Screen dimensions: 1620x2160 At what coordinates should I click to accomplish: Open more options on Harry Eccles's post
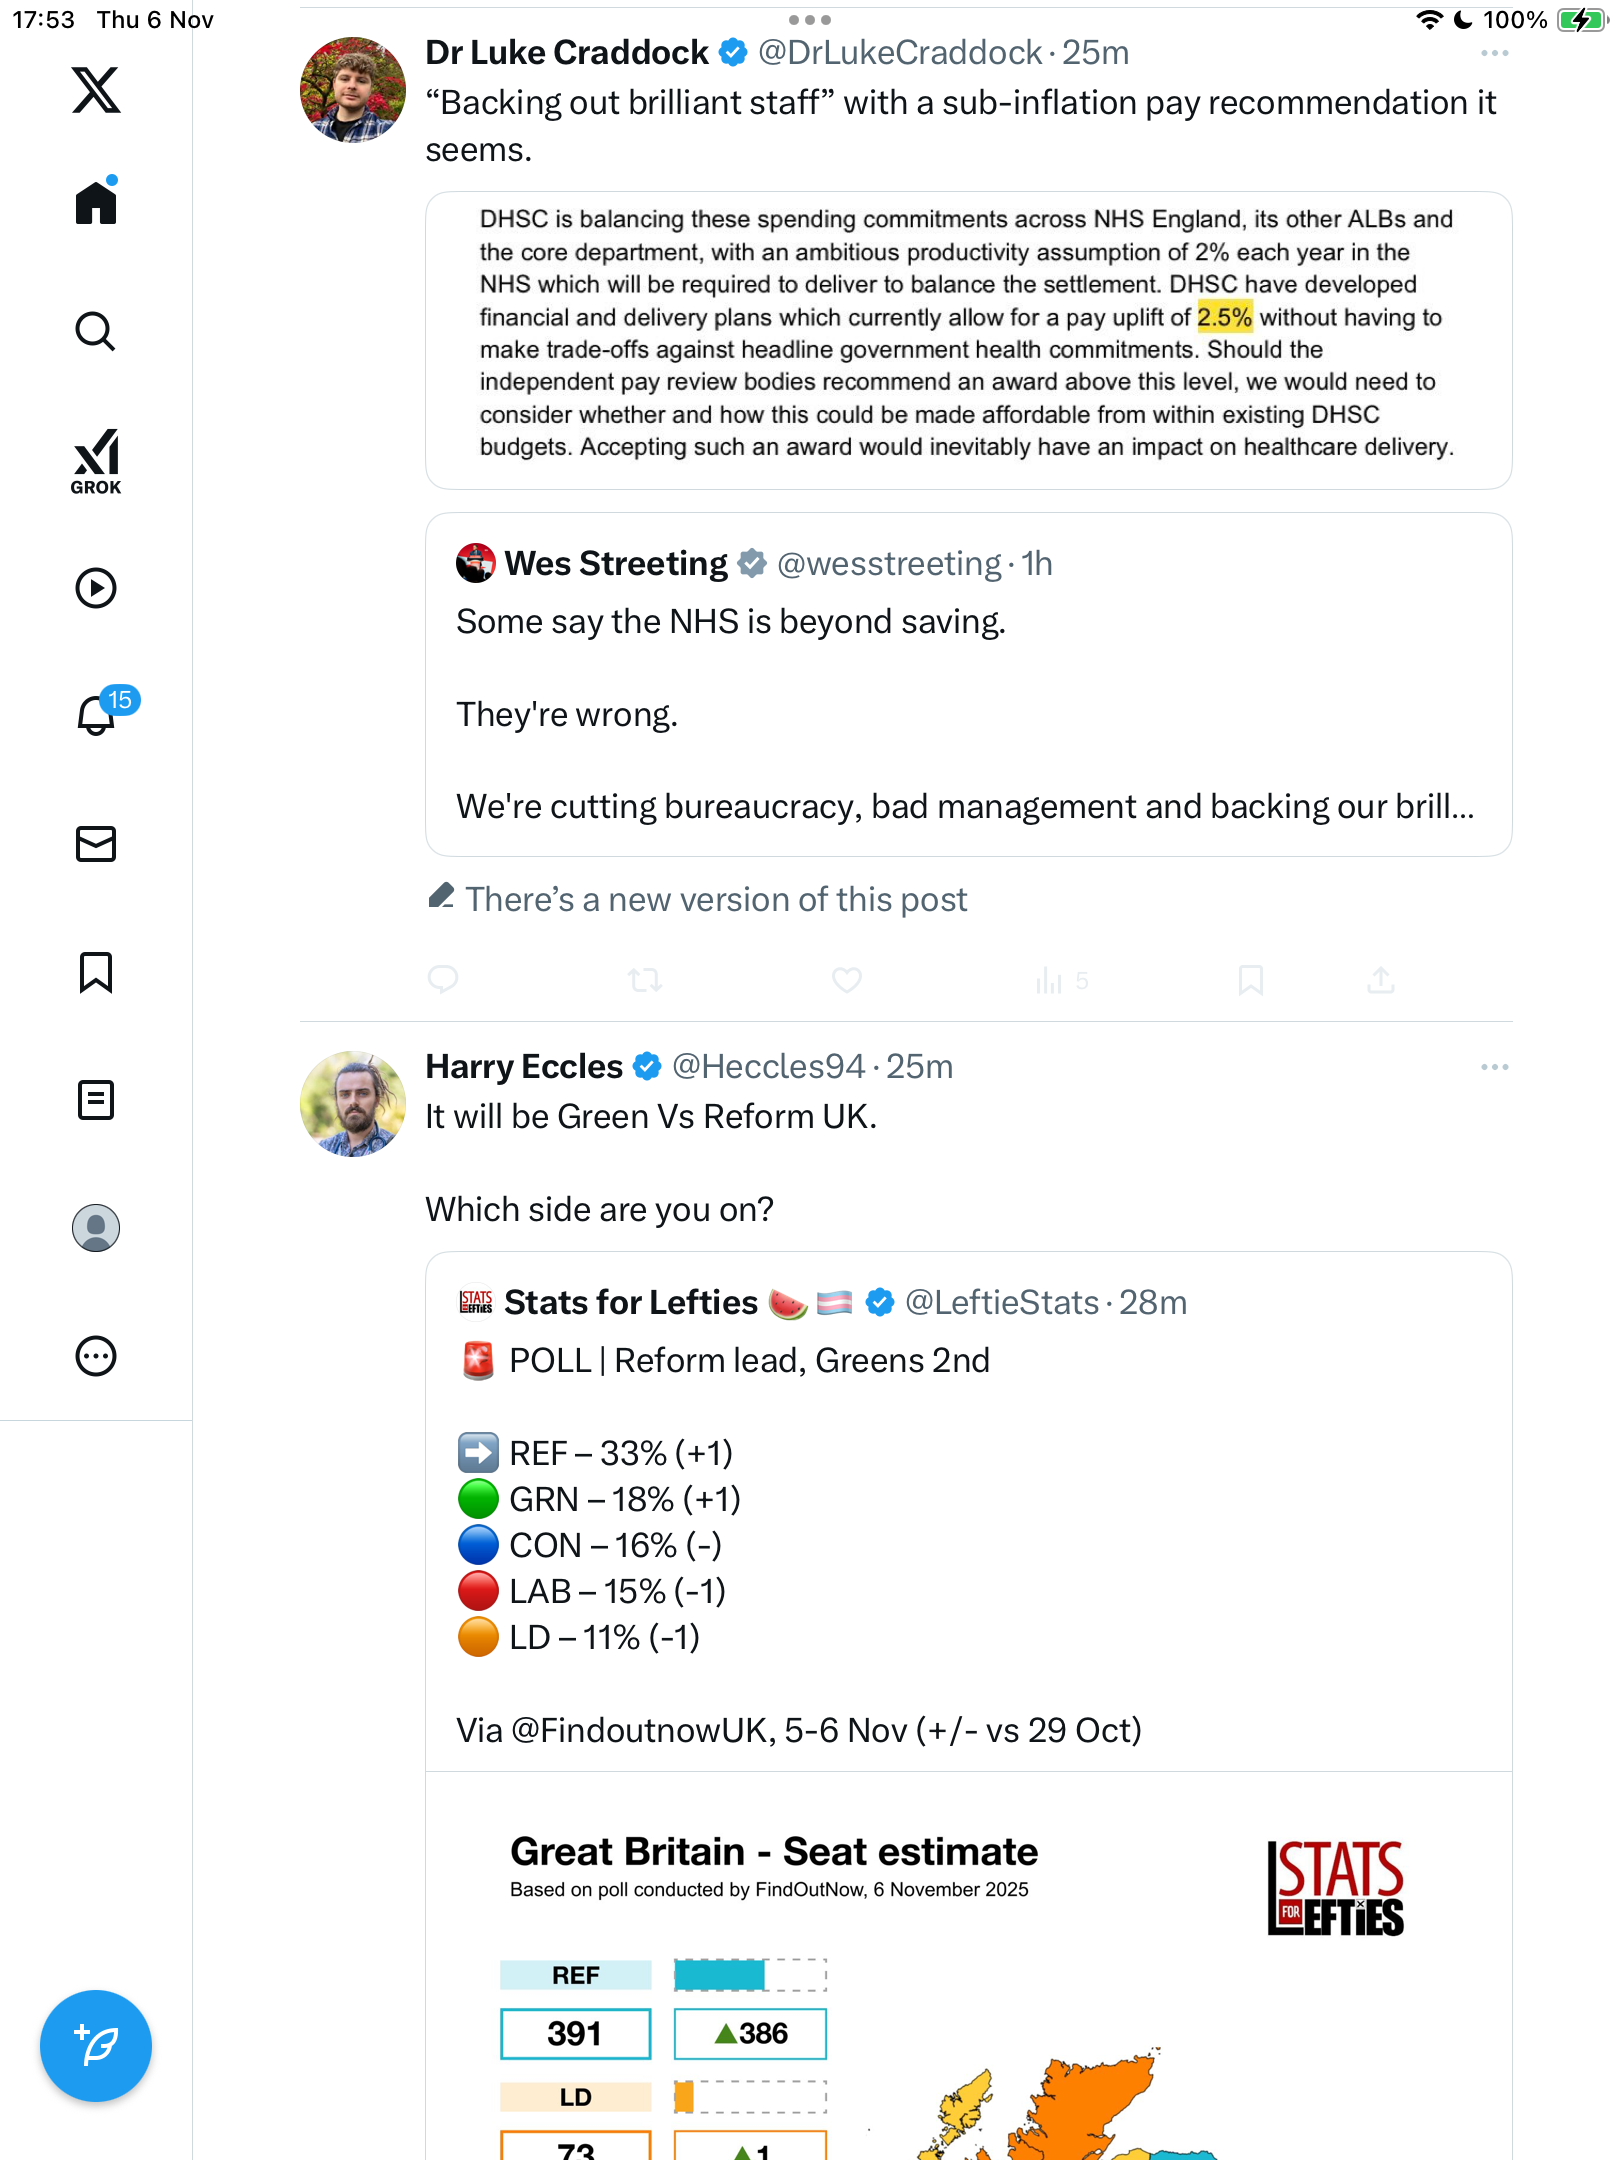(1494, 1067)
